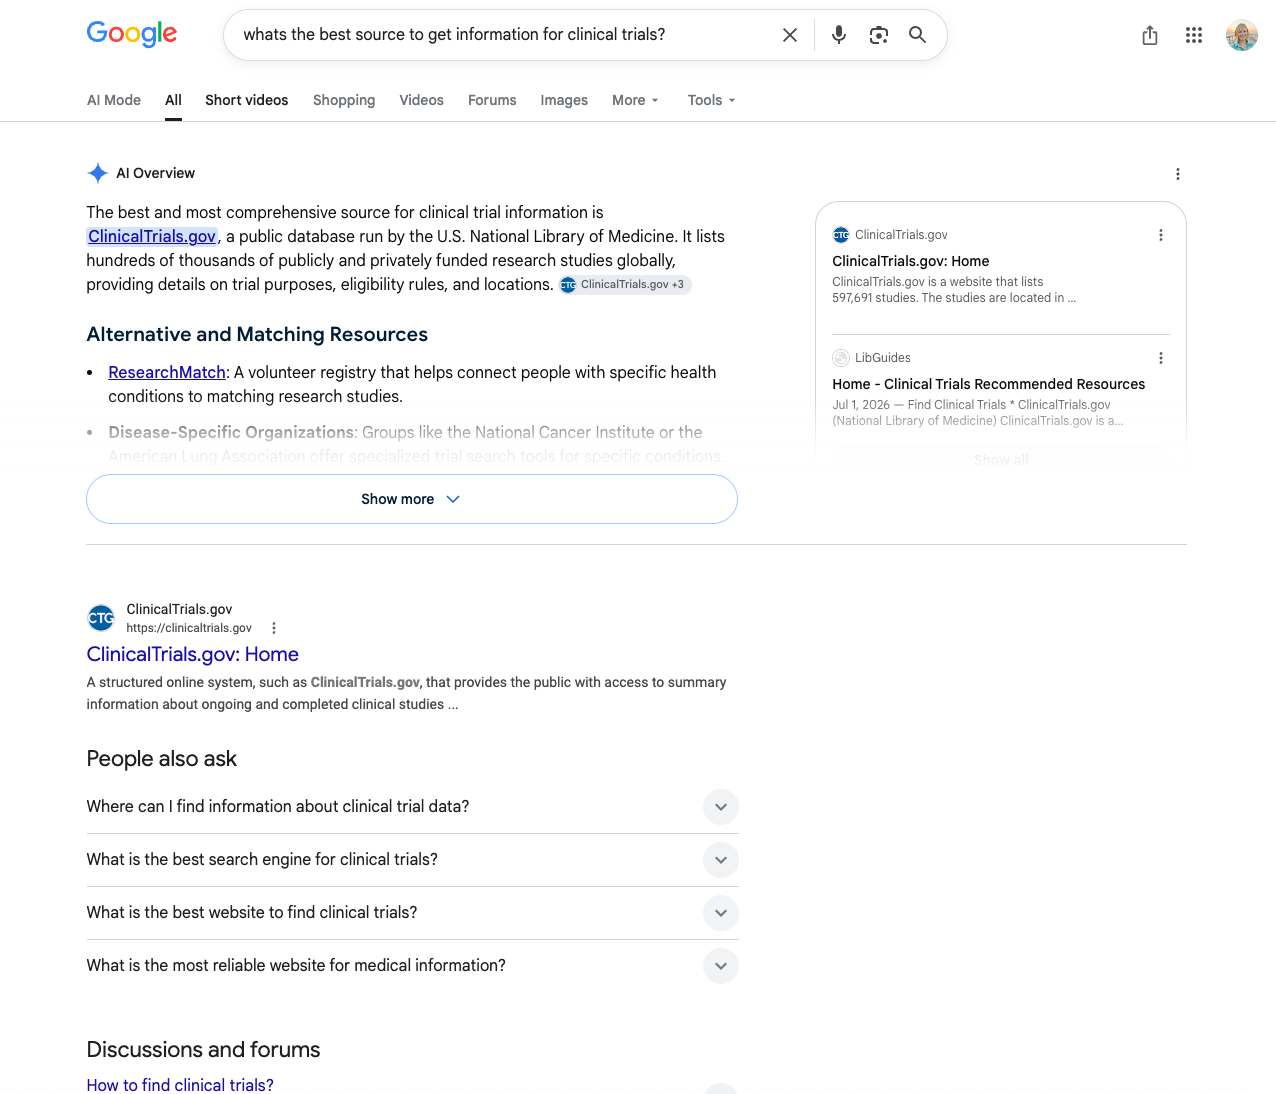Click the ClinicalTrials.gov result favicon
Image resolution: width=1276 pixels, height=1094 pixels.
[101, 618]
